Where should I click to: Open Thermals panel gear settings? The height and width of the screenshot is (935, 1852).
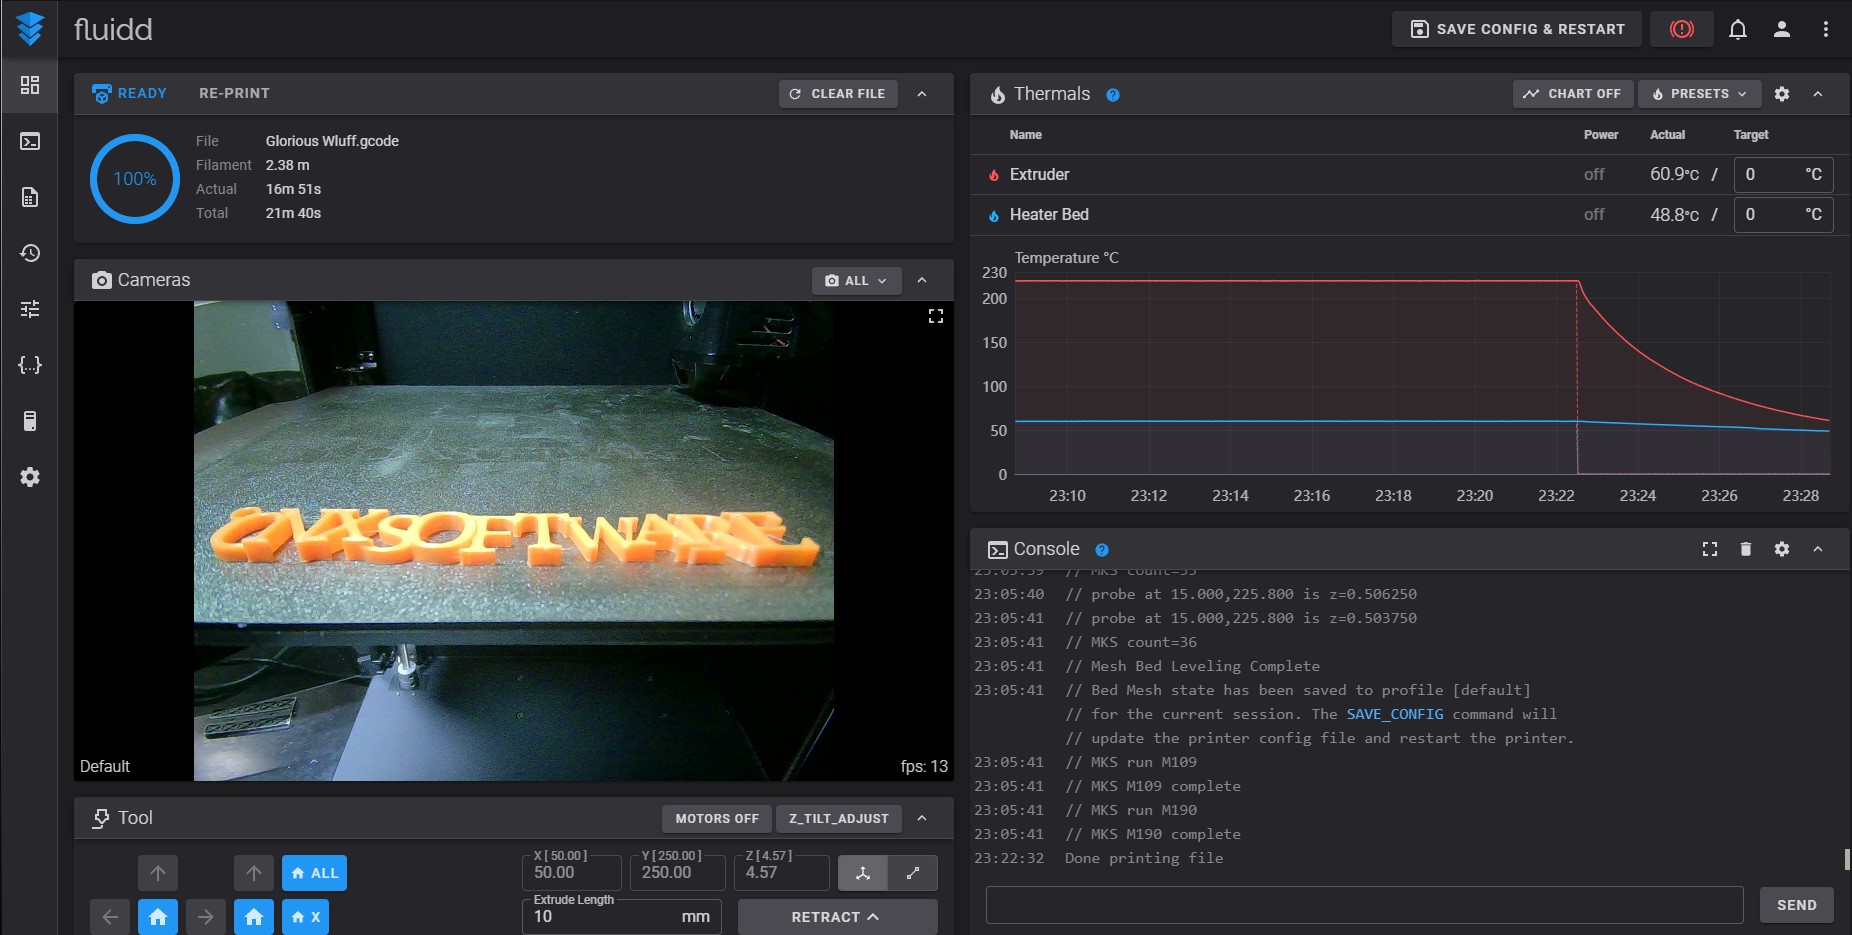tap(1782, 94)
